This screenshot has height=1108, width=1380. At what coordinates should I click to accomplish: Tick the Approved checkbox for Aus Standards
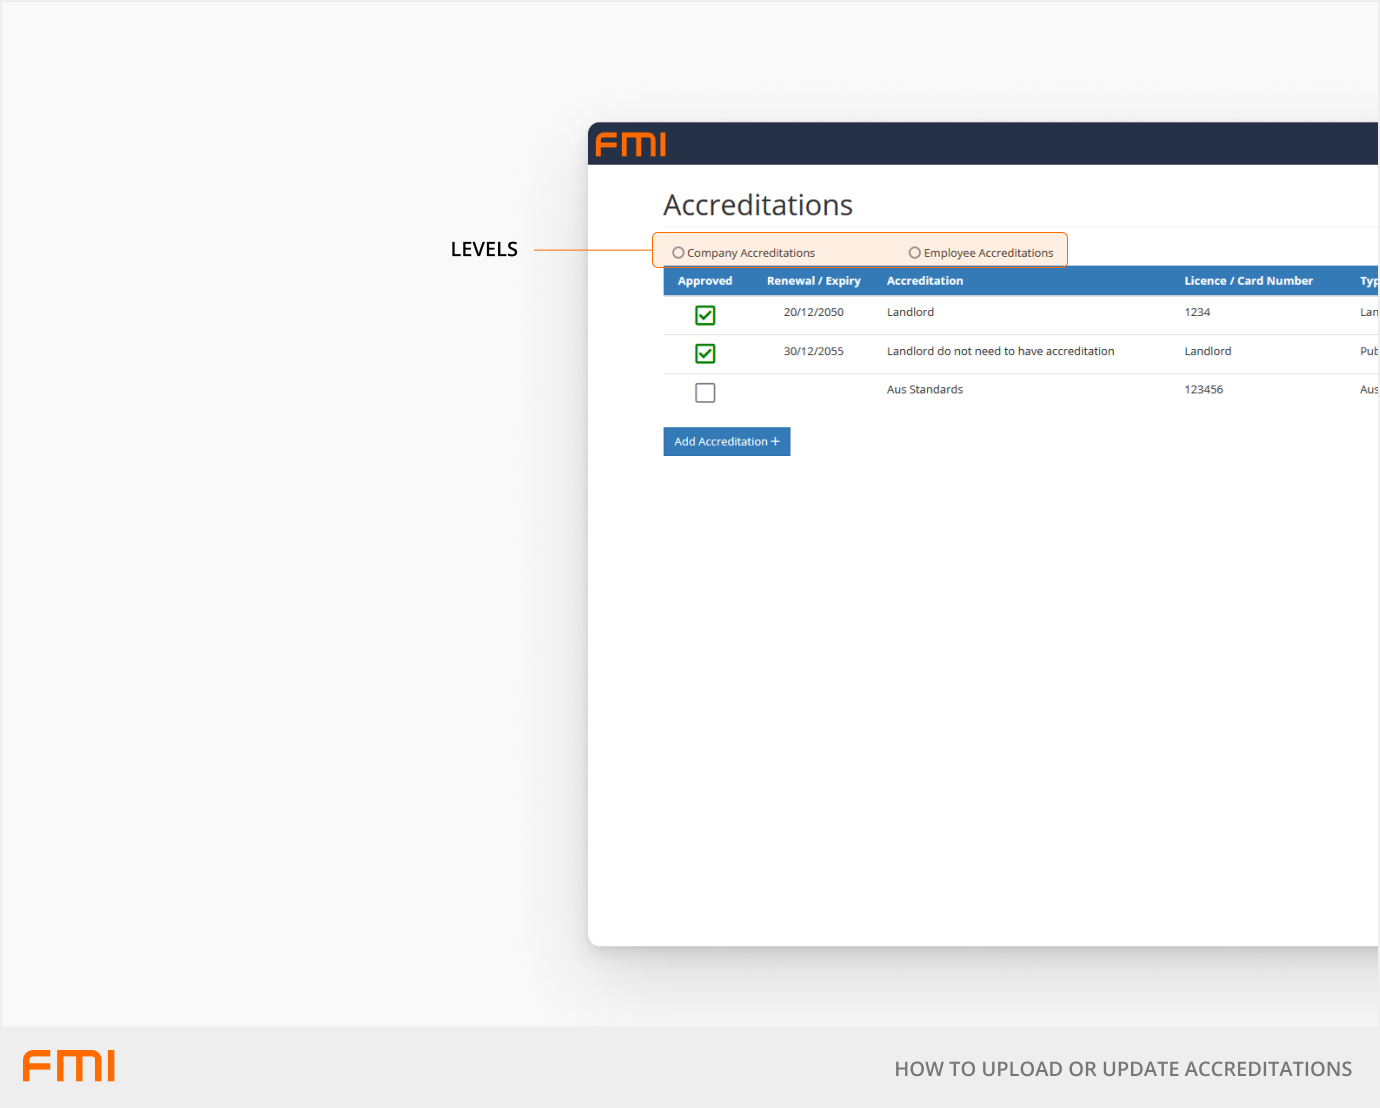(x=705, y=393)
